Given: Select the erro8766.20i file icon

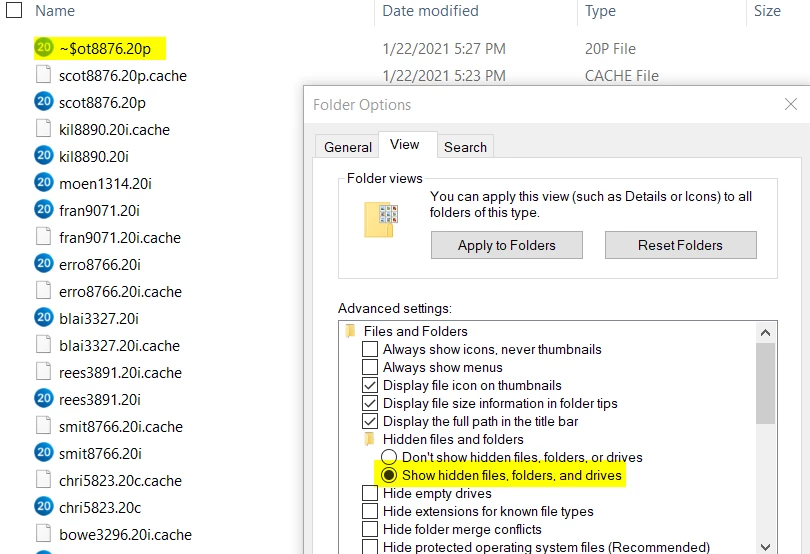Looking at the screenshot, I should [x=44, y=264].
